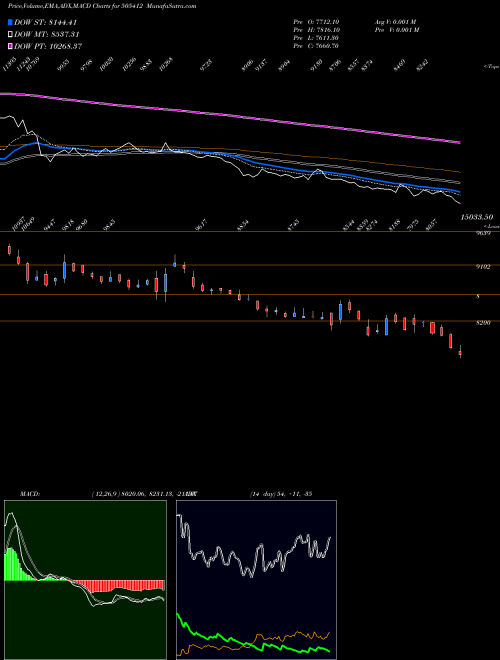This screenshot has height=660, width=500.
Task: Click the 8242 top value label
Action: point(422,65)
